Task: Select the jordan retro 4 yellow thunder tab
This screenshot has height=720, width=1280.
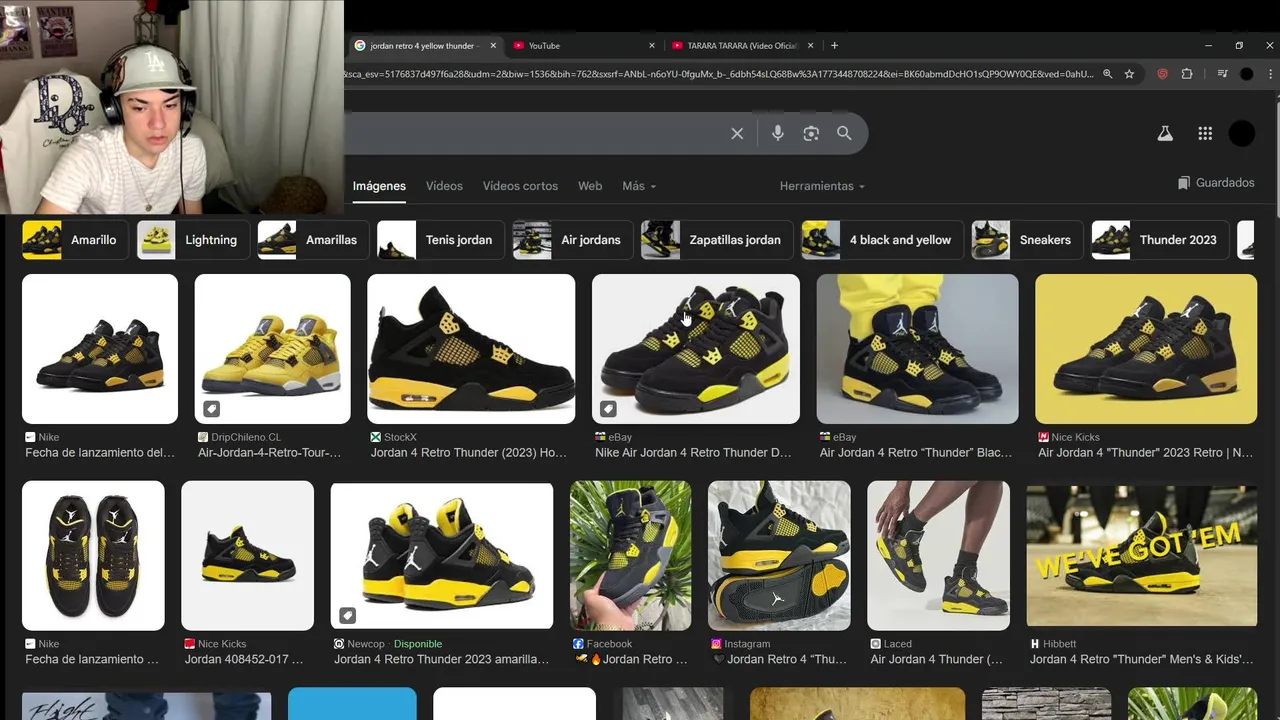Action: click(424, 45)
